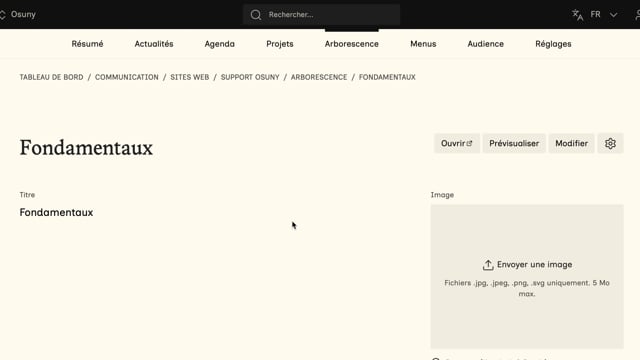Open Arborescence breadcrumb link
The width and height of the screenshot is (640, 360).
319,77
